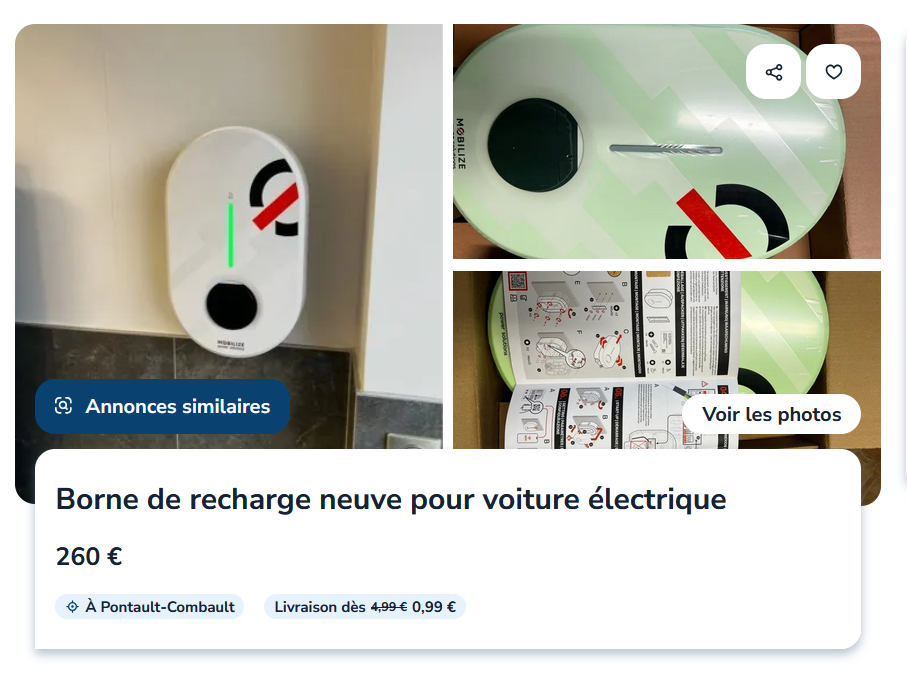
Task: Click the adjacent card edge at far right
Action: (905, 260)
